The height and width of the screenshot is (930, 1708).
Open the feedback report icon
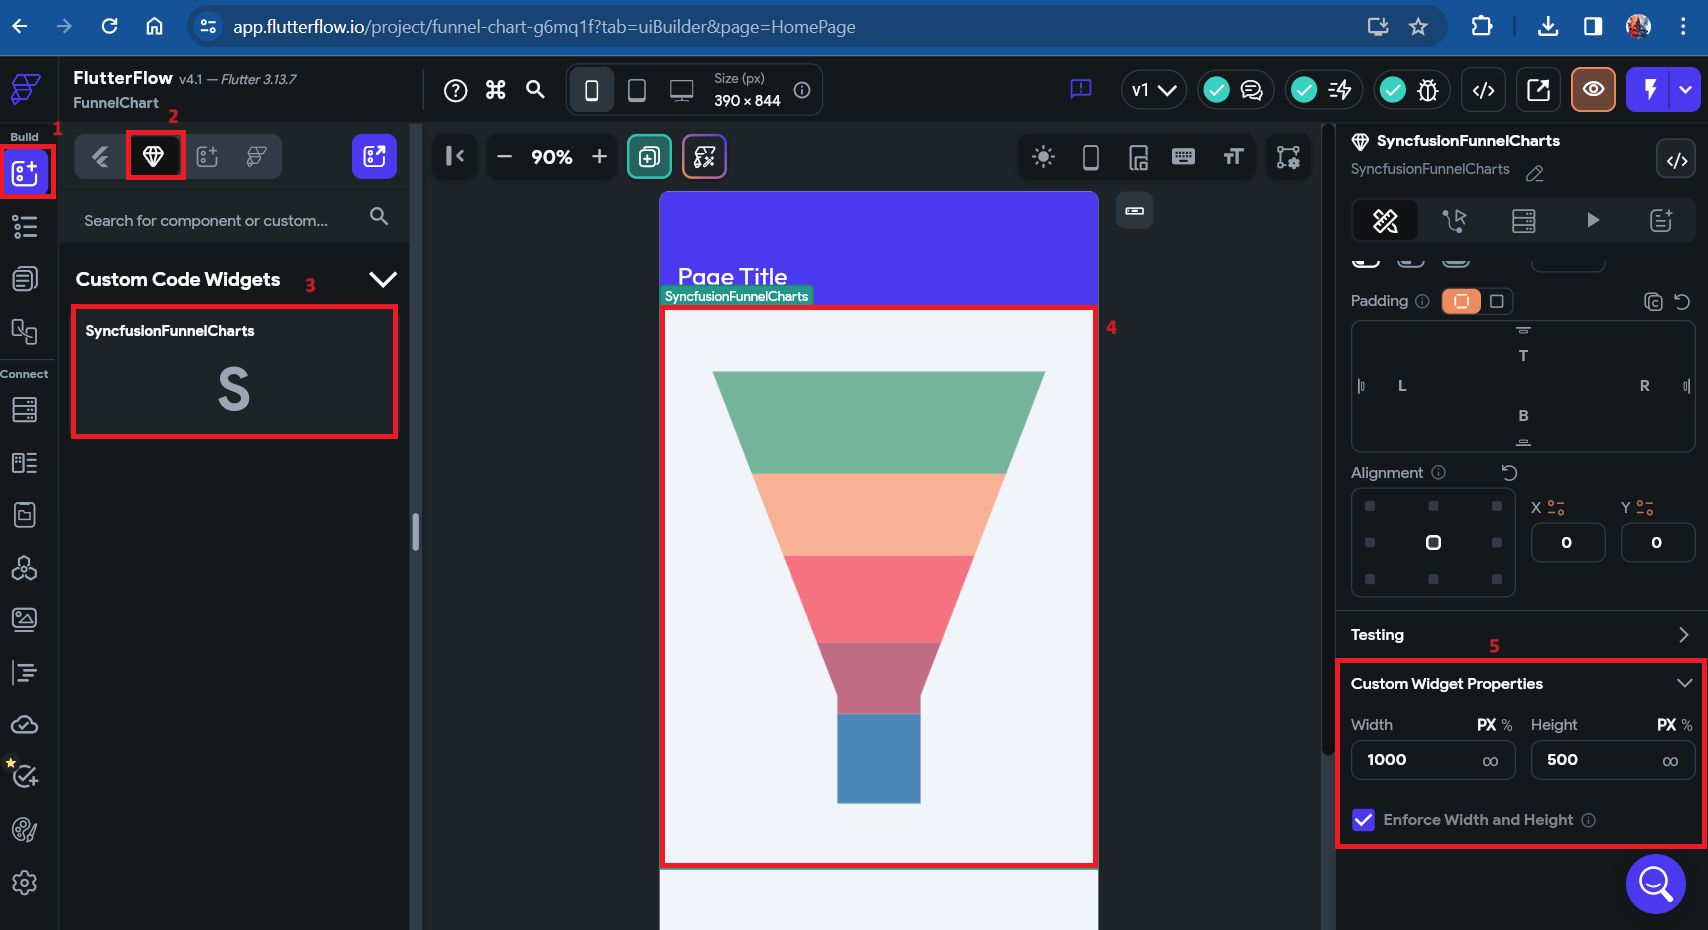point(1081,89)
